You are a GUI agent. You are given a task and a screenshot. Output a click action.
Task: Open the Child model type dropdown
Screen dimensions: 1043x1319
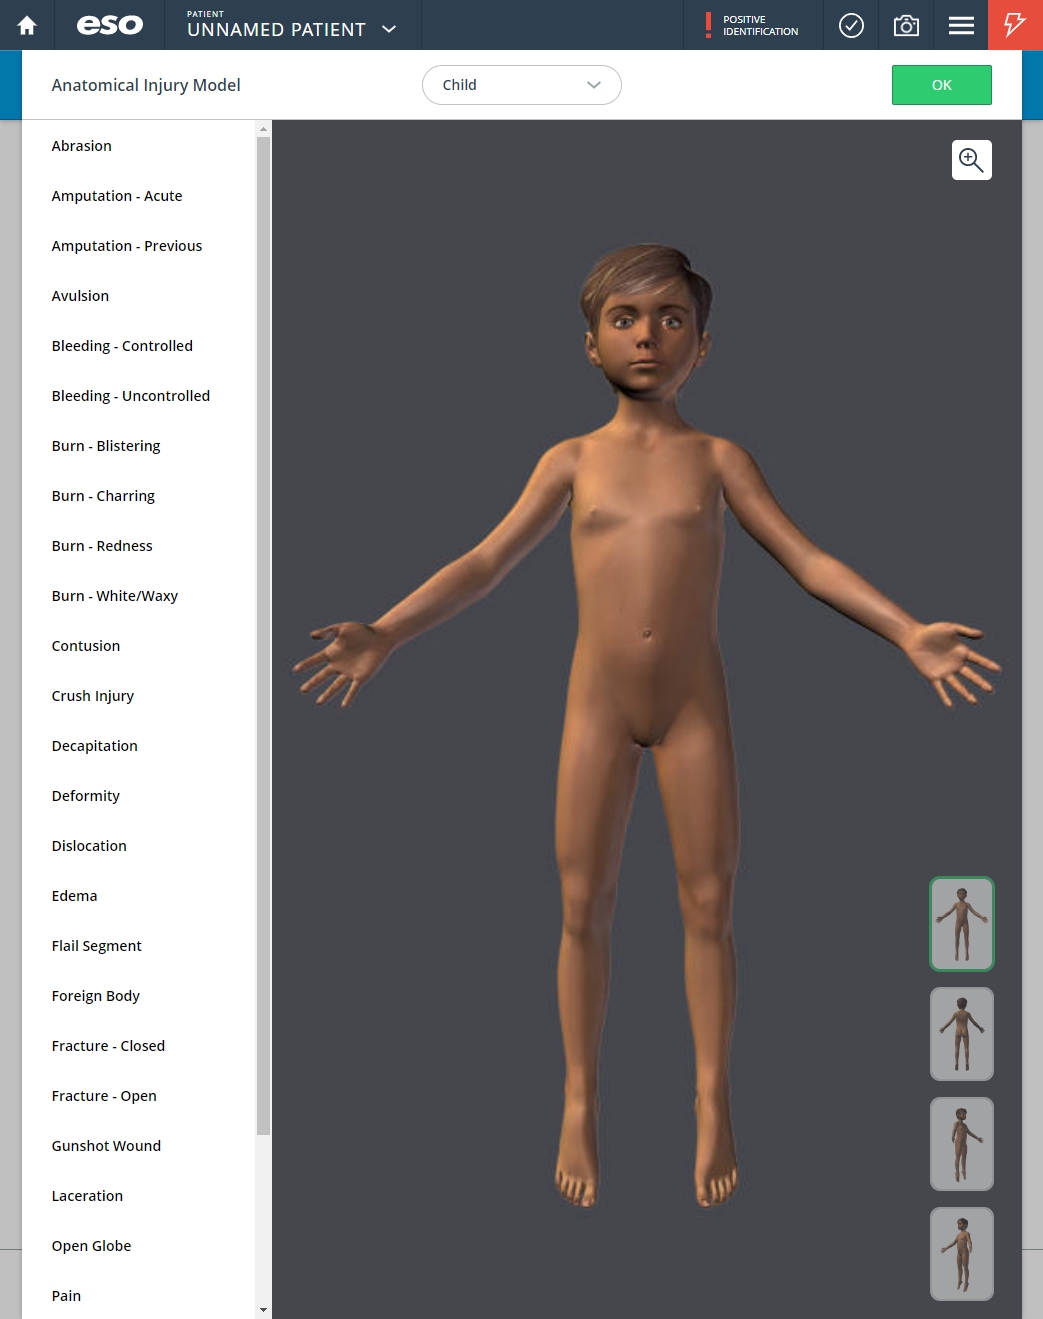pos(521,85)
